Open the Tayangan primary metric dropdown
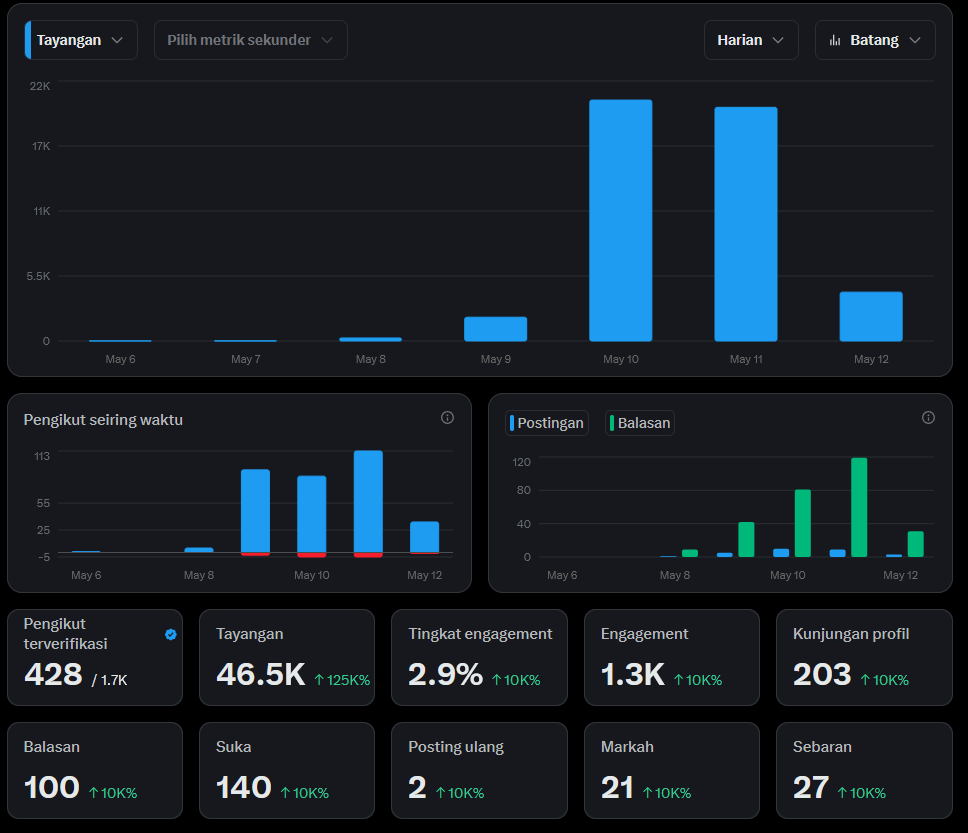This screenshot has width=968, height=833. pos(81,40)
